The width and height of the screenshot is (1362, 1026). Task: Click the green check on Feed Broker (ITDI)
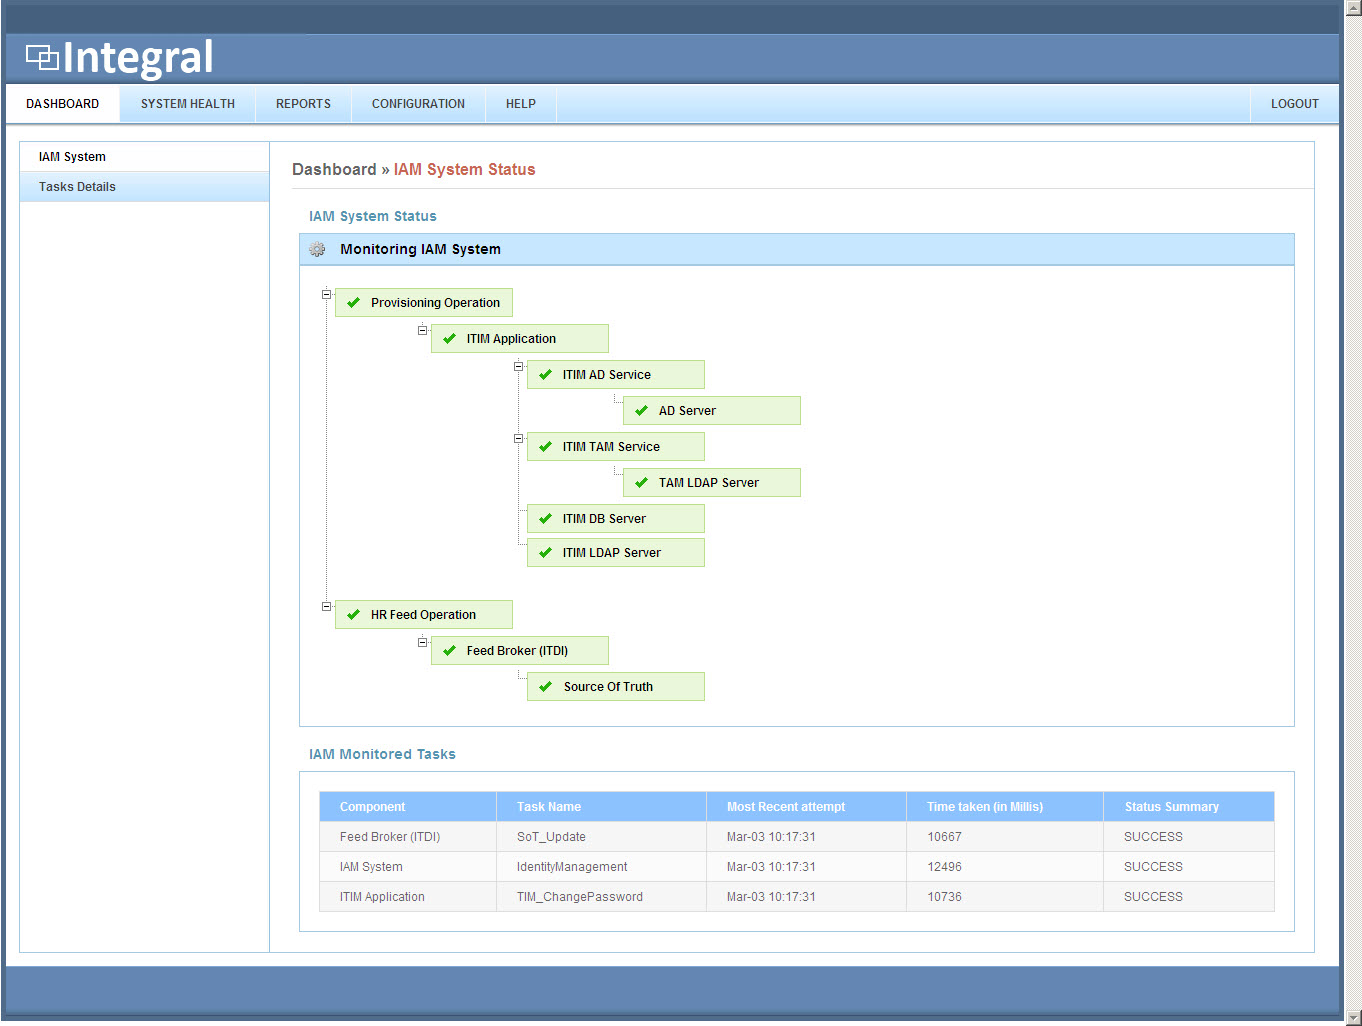tap(449, 651)
